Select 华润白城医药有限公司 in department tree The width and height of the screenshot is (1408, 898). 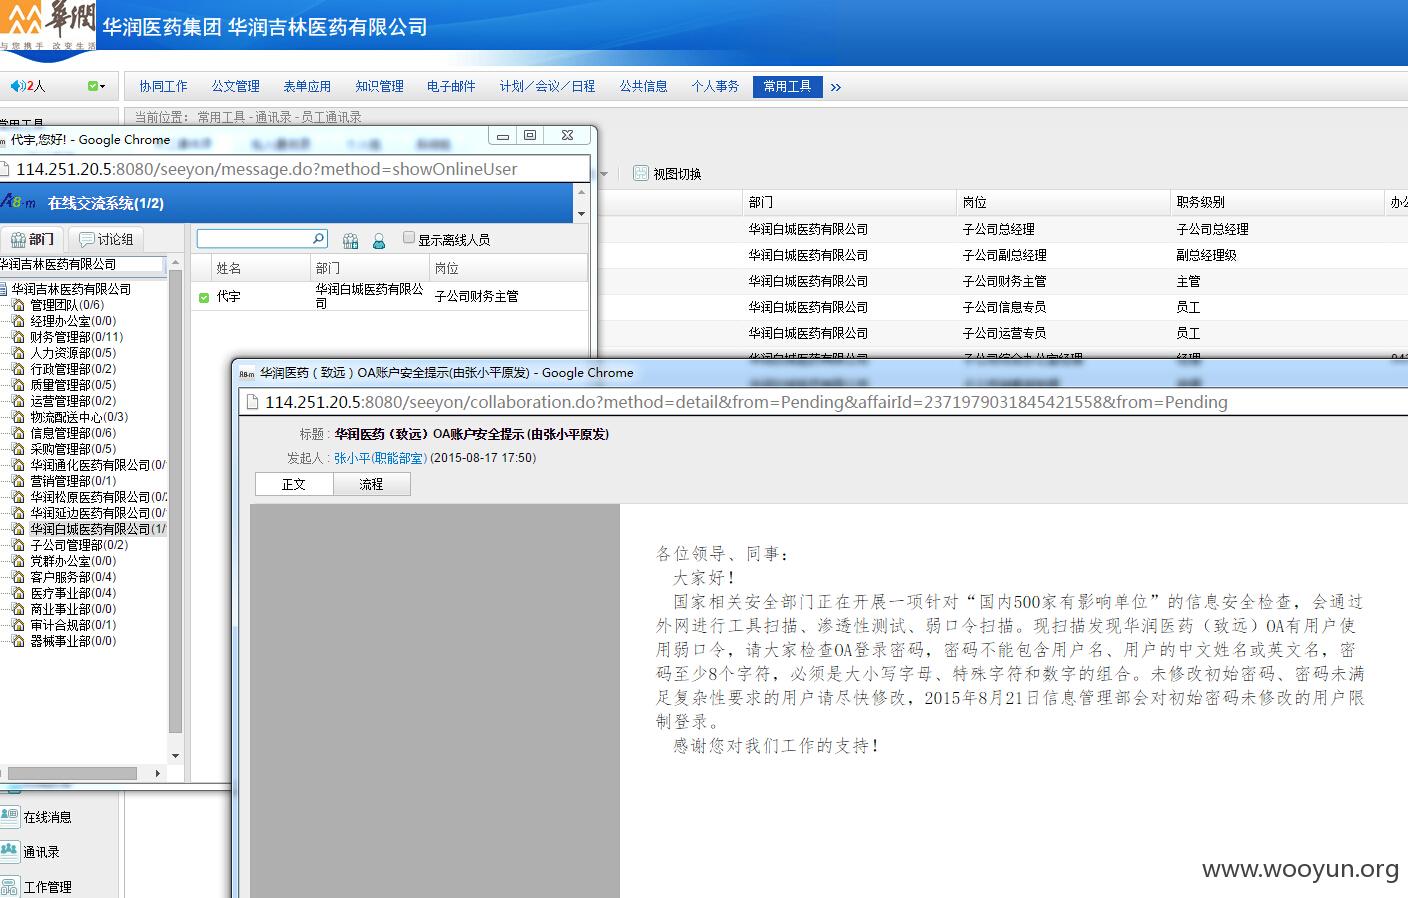click(97, 529)
